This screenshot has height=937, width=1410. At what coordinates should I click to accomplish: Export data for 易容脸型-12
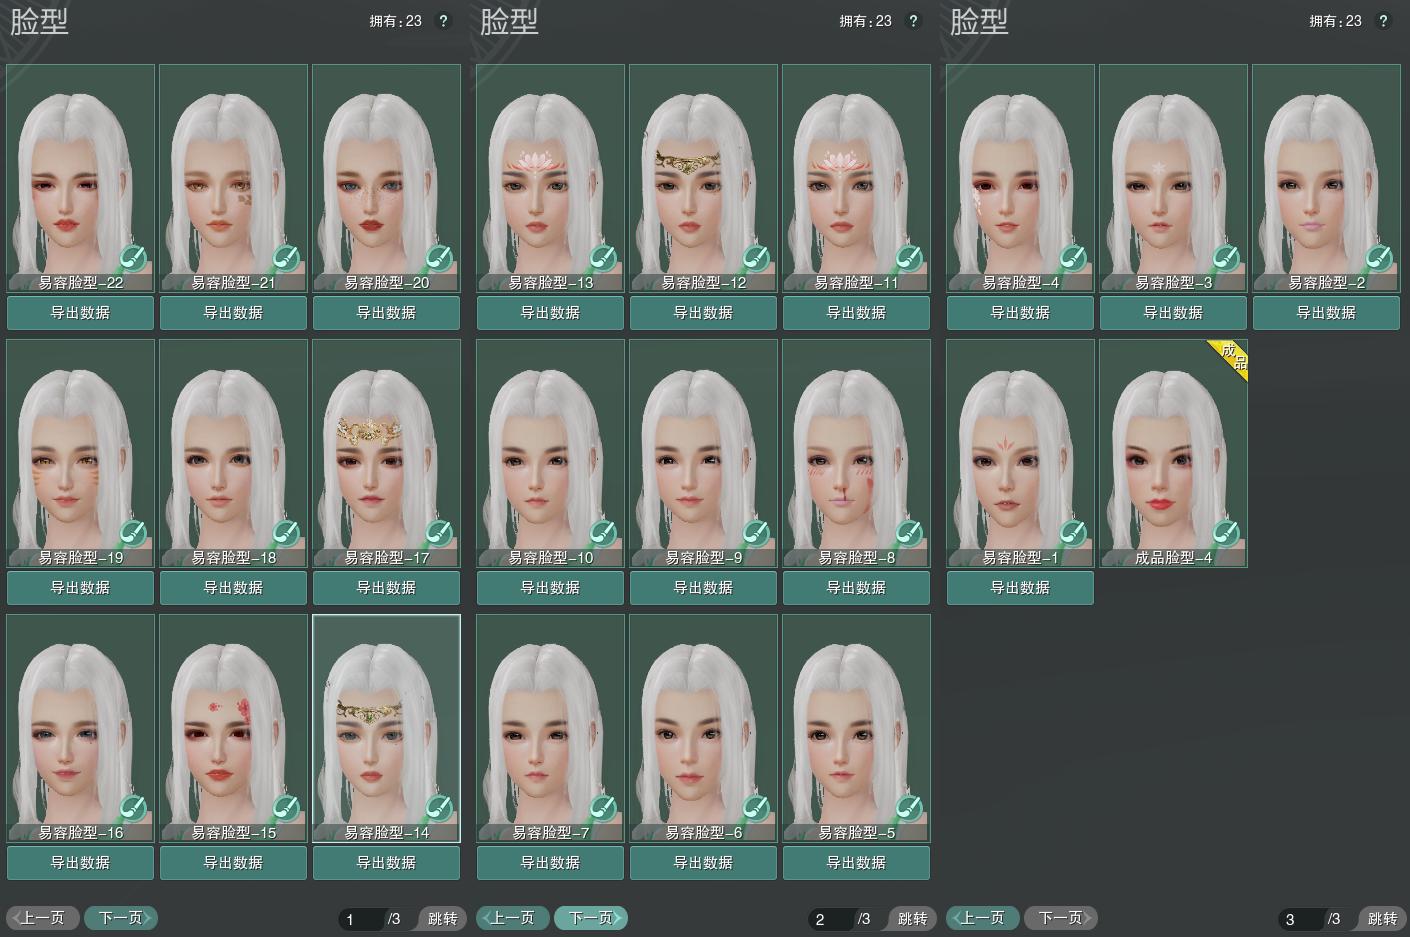coord(703,313)
